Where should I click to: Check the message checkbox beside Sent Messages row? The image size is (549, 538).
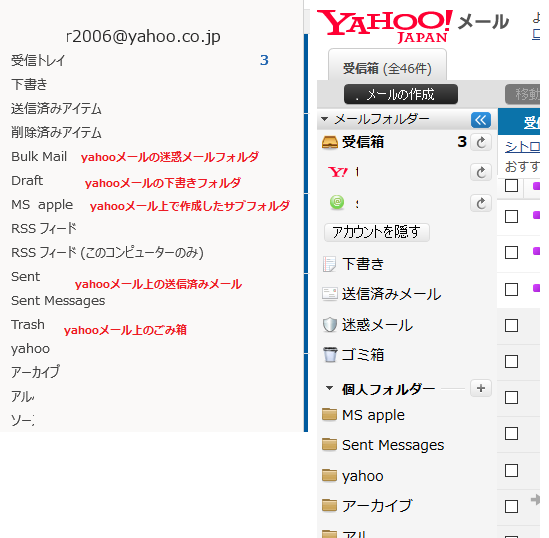coord(511,433)
